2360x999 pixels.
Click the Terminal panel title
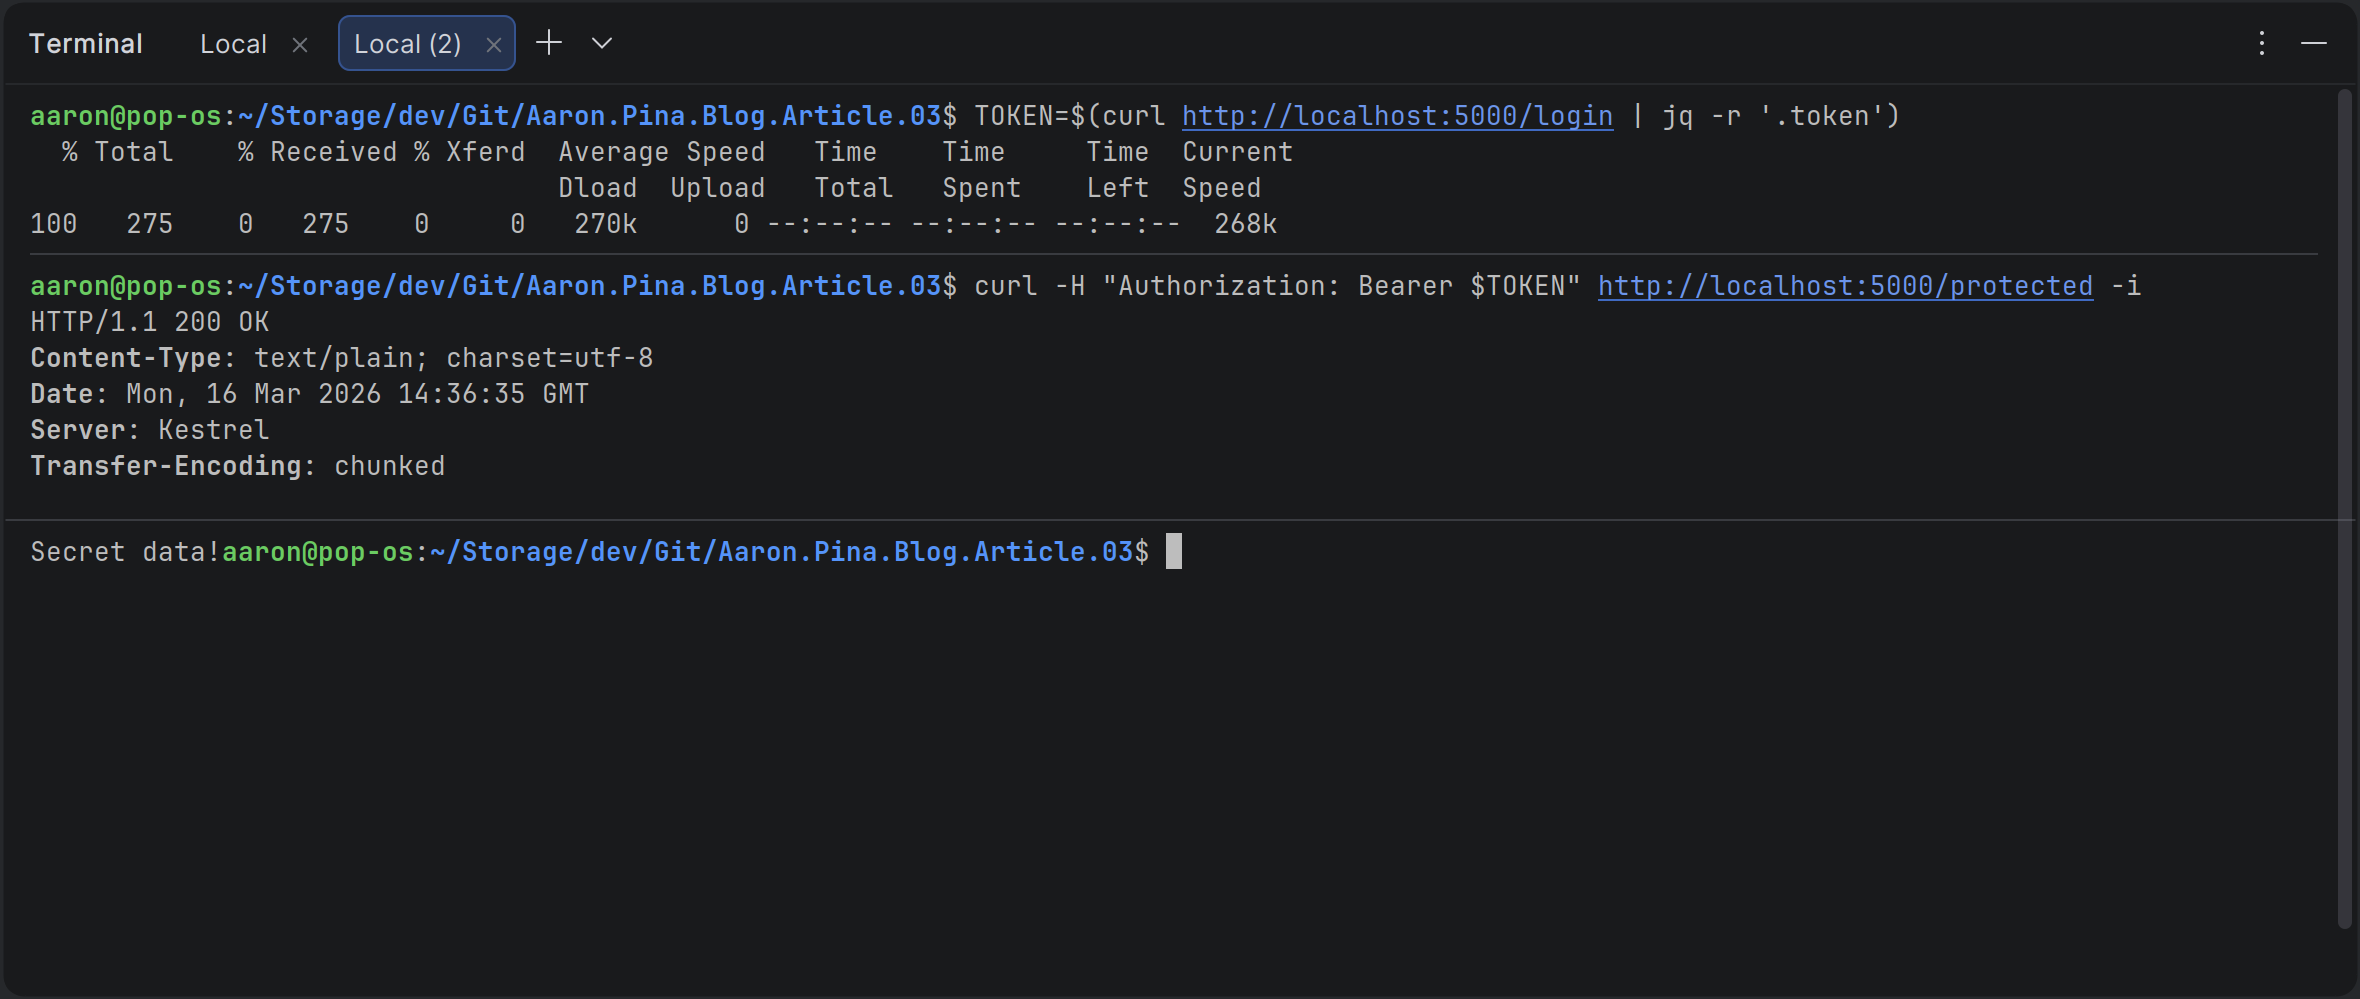(x=86, y=44)
